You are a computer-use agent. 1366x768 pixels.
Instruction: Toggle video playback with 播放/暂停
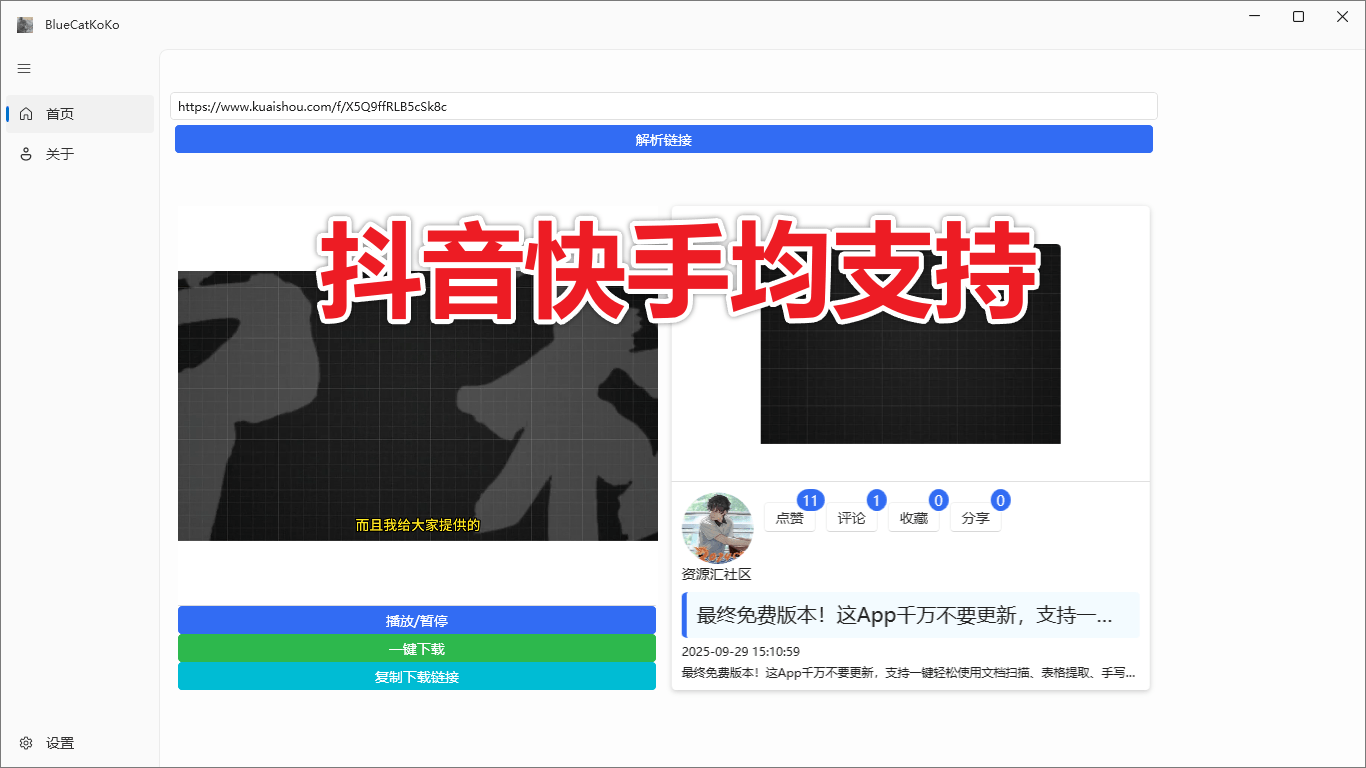[416, 619]
